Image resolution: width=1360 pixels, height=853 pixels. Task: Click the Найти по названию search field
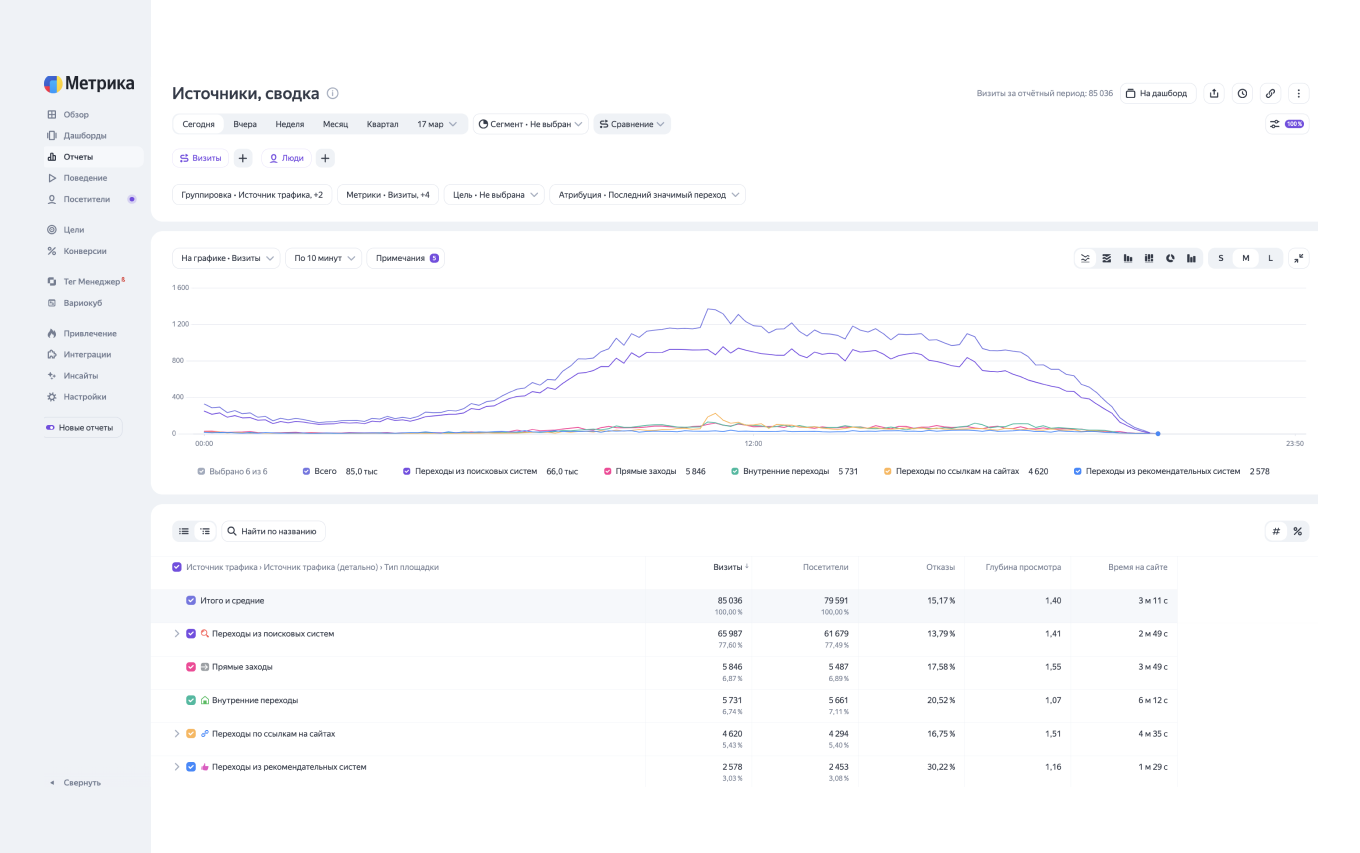(x=273, y=531)
